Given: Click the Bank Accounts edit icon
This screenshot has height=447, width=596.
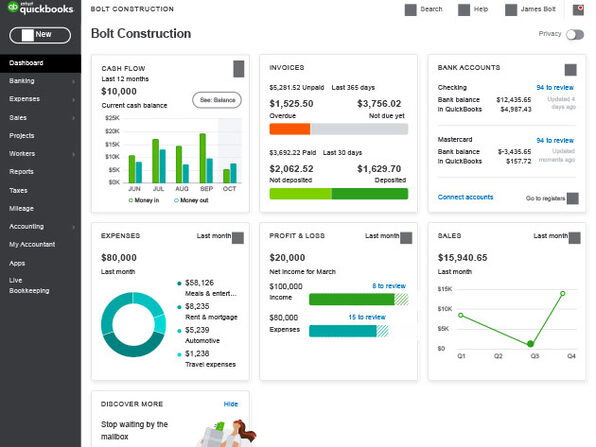Looking at the screenshot, I should tap(571, 70).
